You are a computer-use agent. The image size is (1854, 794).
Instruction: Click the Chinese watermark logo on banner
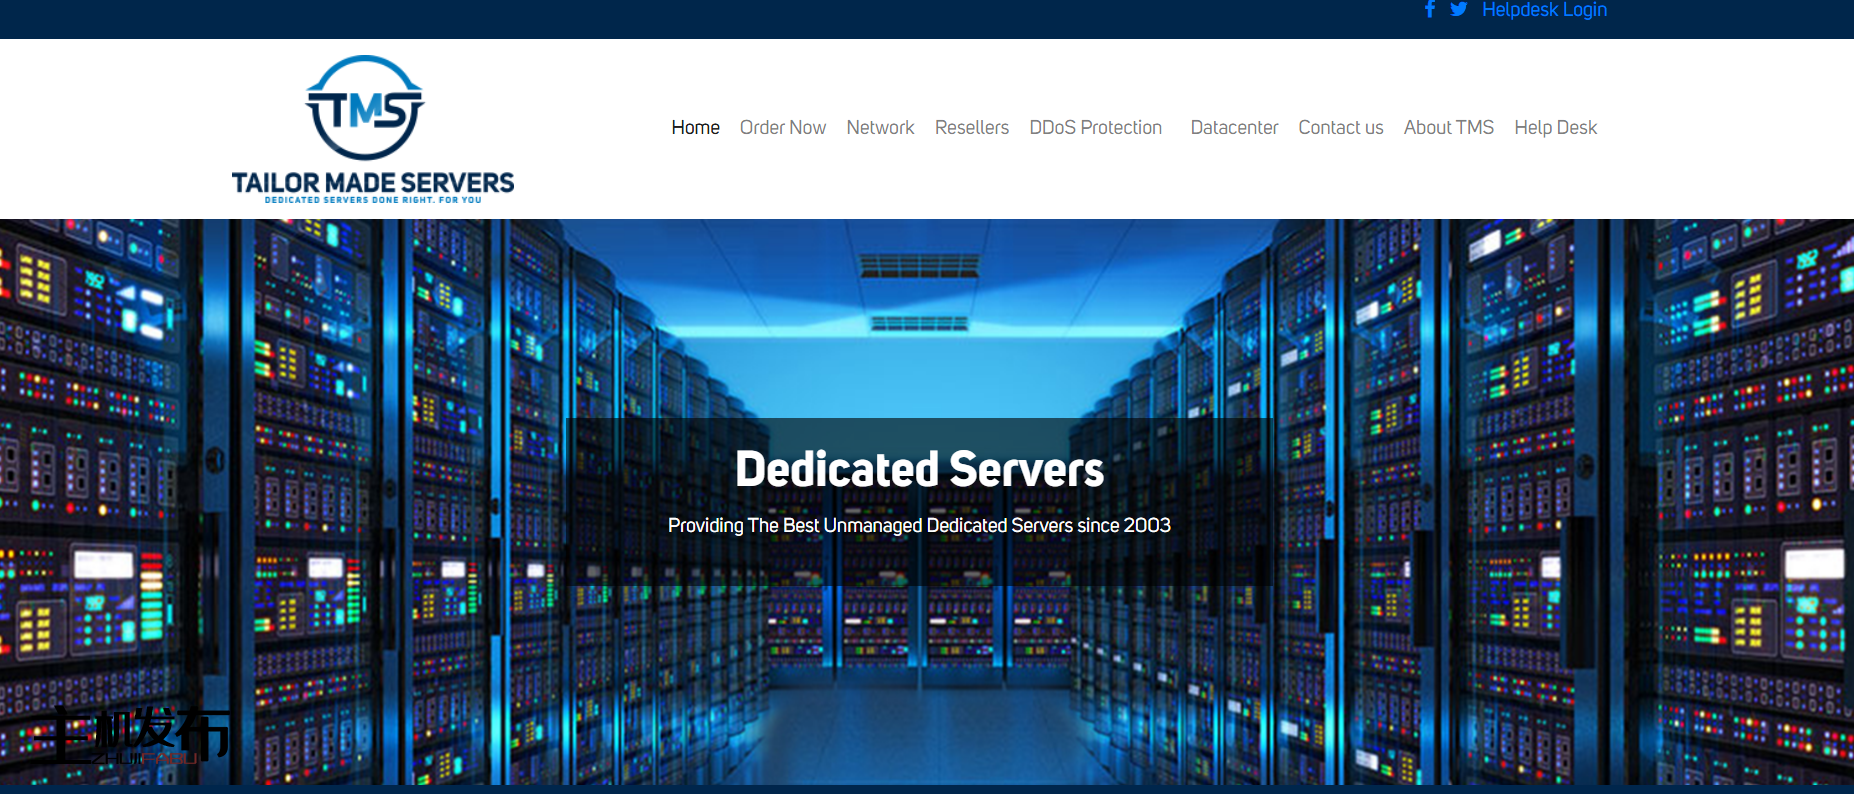pyautogui.click(x=135, y=737)
